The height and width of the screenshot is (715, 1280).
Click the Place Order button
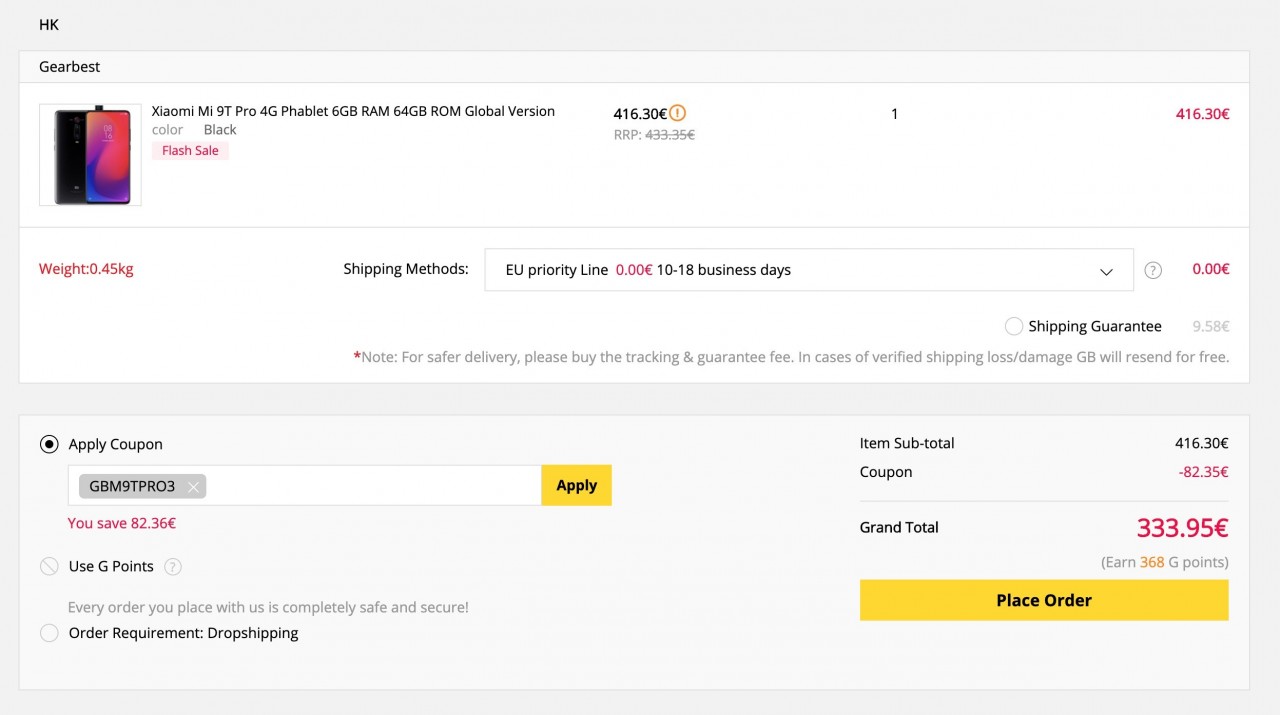click(1044, 600)
